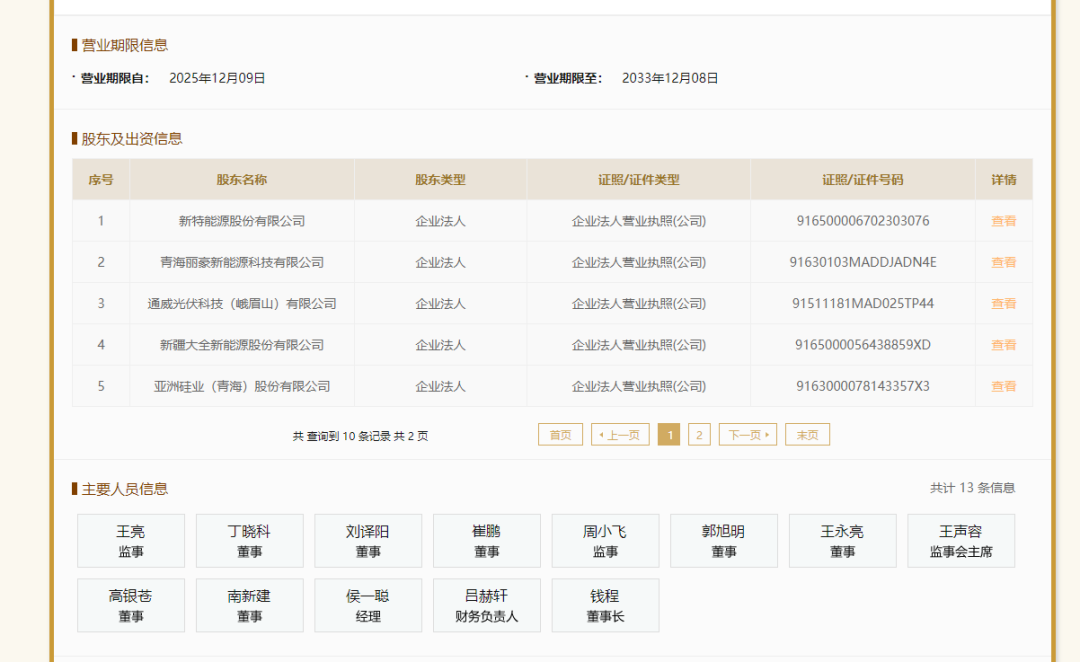Click the 下一页 pagination button
1080x662 pixels.
point(748,435)
